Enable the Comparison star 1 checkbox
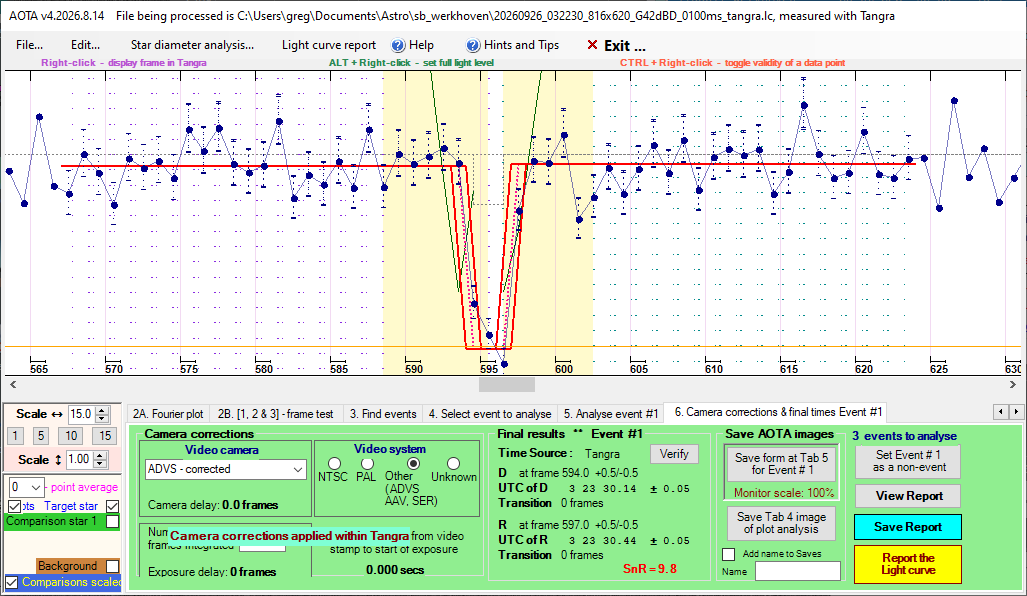Image resolution: width=1027 pixels, height=596 pixels. tap(113, 522)
